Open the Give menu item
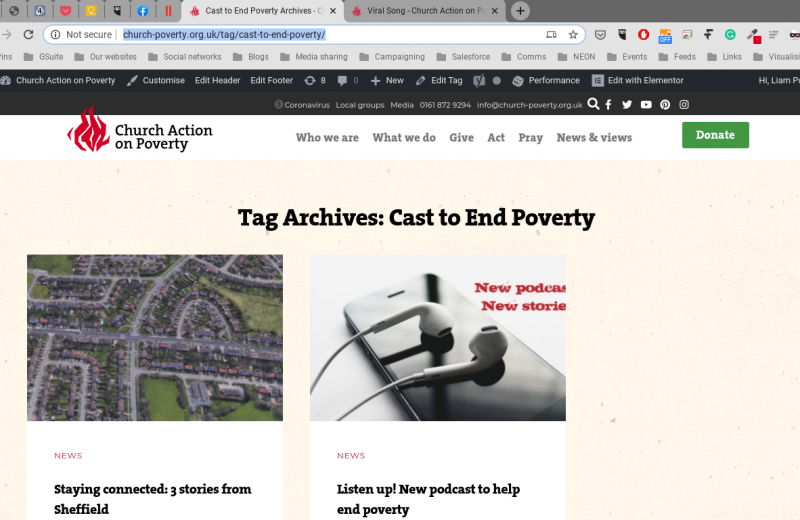 (461, 137)
